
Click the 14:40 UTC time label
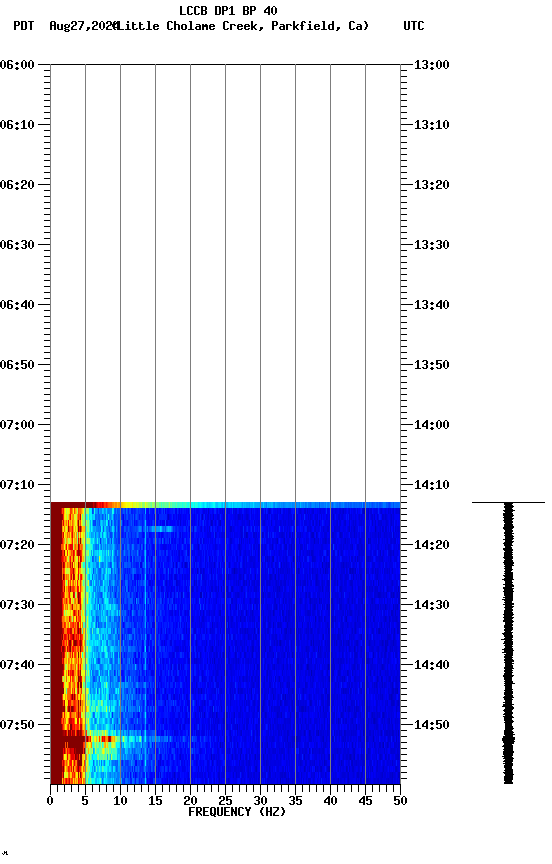[x=432, y=666]
